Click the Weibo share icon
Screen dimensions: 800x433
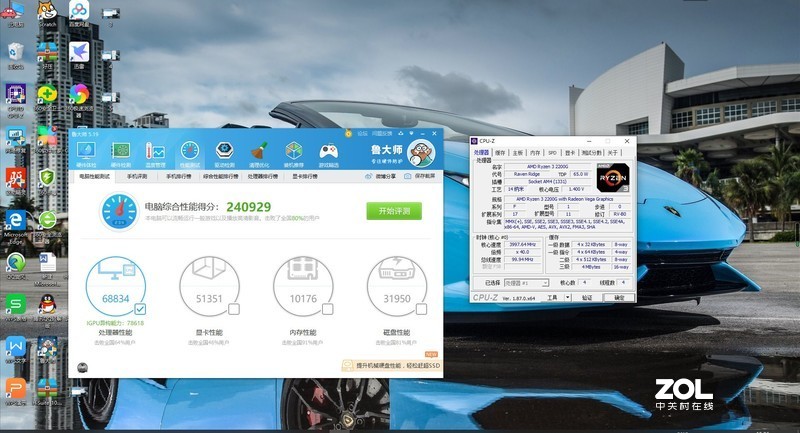point(369,176)
